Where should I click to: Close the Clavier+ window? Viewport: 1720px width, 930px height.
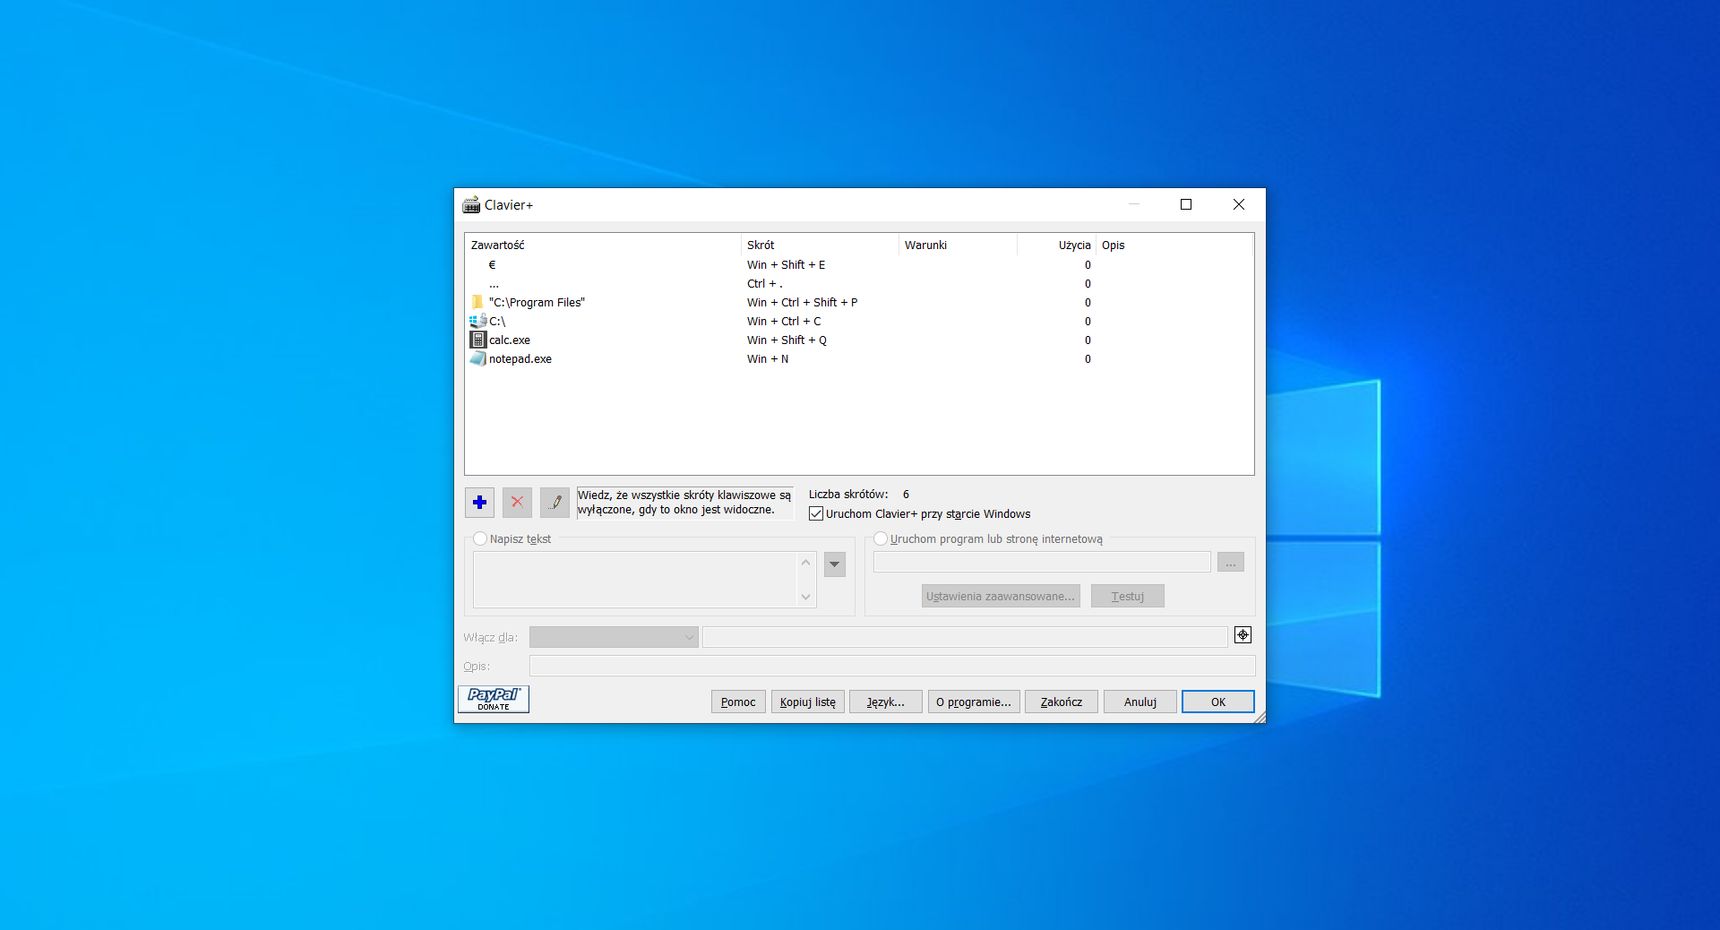(x=1239, y=205)
